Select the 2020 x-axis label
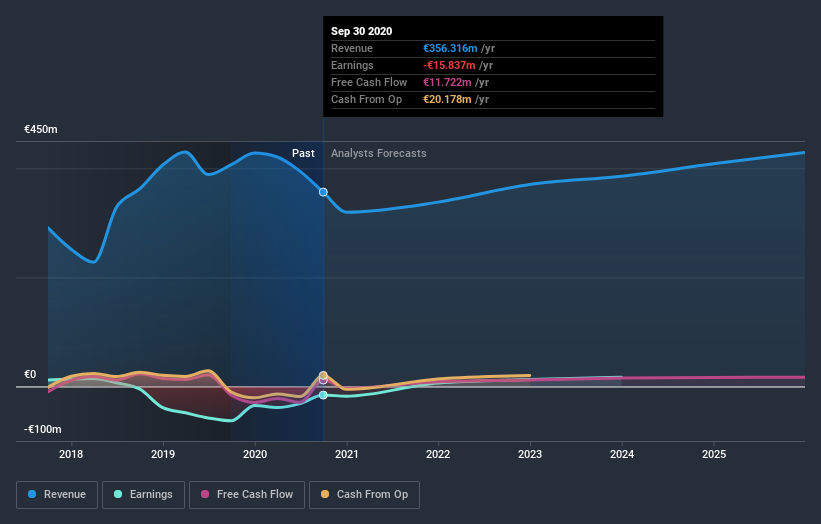821x524 pixels. point(255,454)
